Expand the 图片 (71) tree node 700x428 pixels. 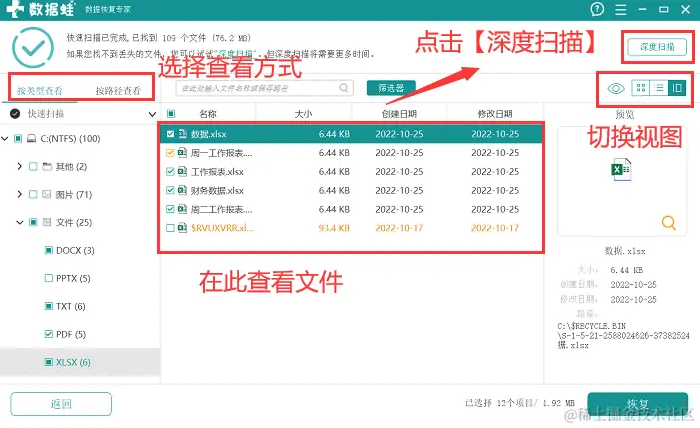pyautogui.click(x=20, y=194)
